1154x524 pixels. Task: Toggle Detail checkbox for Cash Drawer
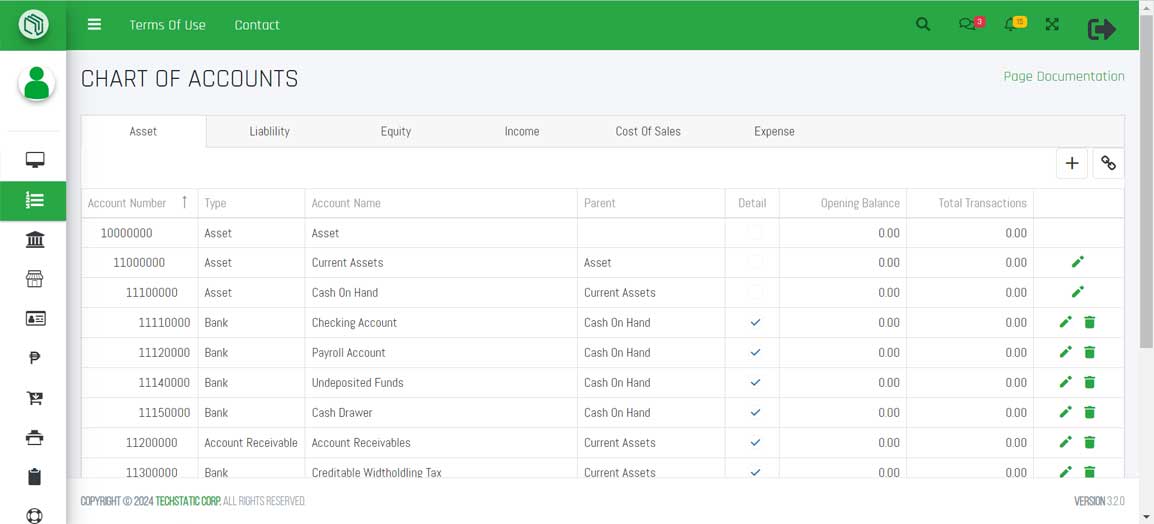click(x=755, y=412)
